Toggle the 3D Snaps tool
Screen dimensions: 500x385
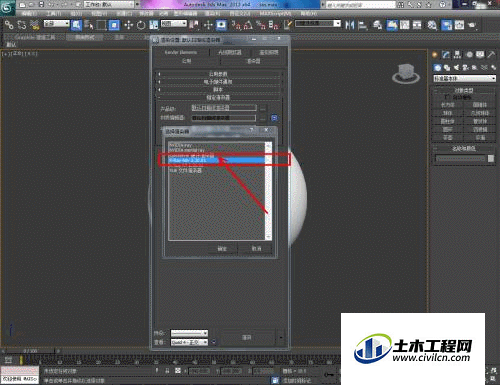tap(236, 25)
